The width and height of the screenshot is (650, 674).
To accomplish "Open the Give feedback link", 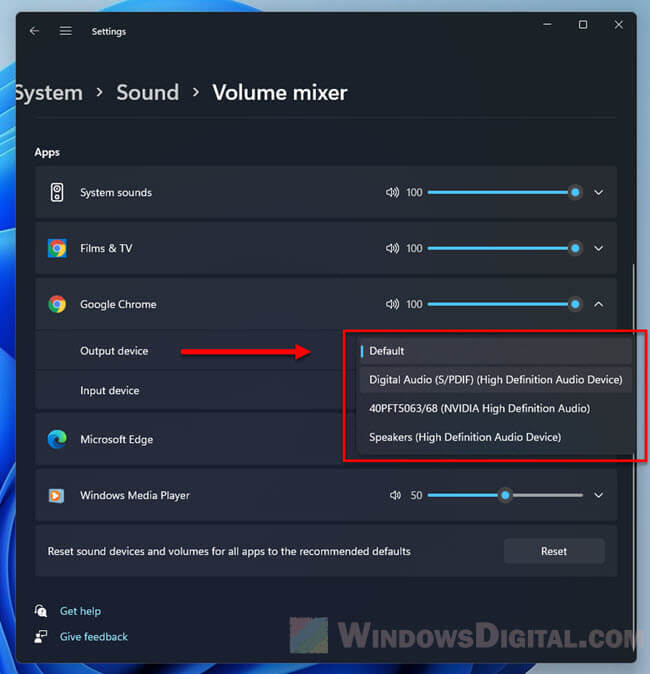I will (x=94, y=637).
